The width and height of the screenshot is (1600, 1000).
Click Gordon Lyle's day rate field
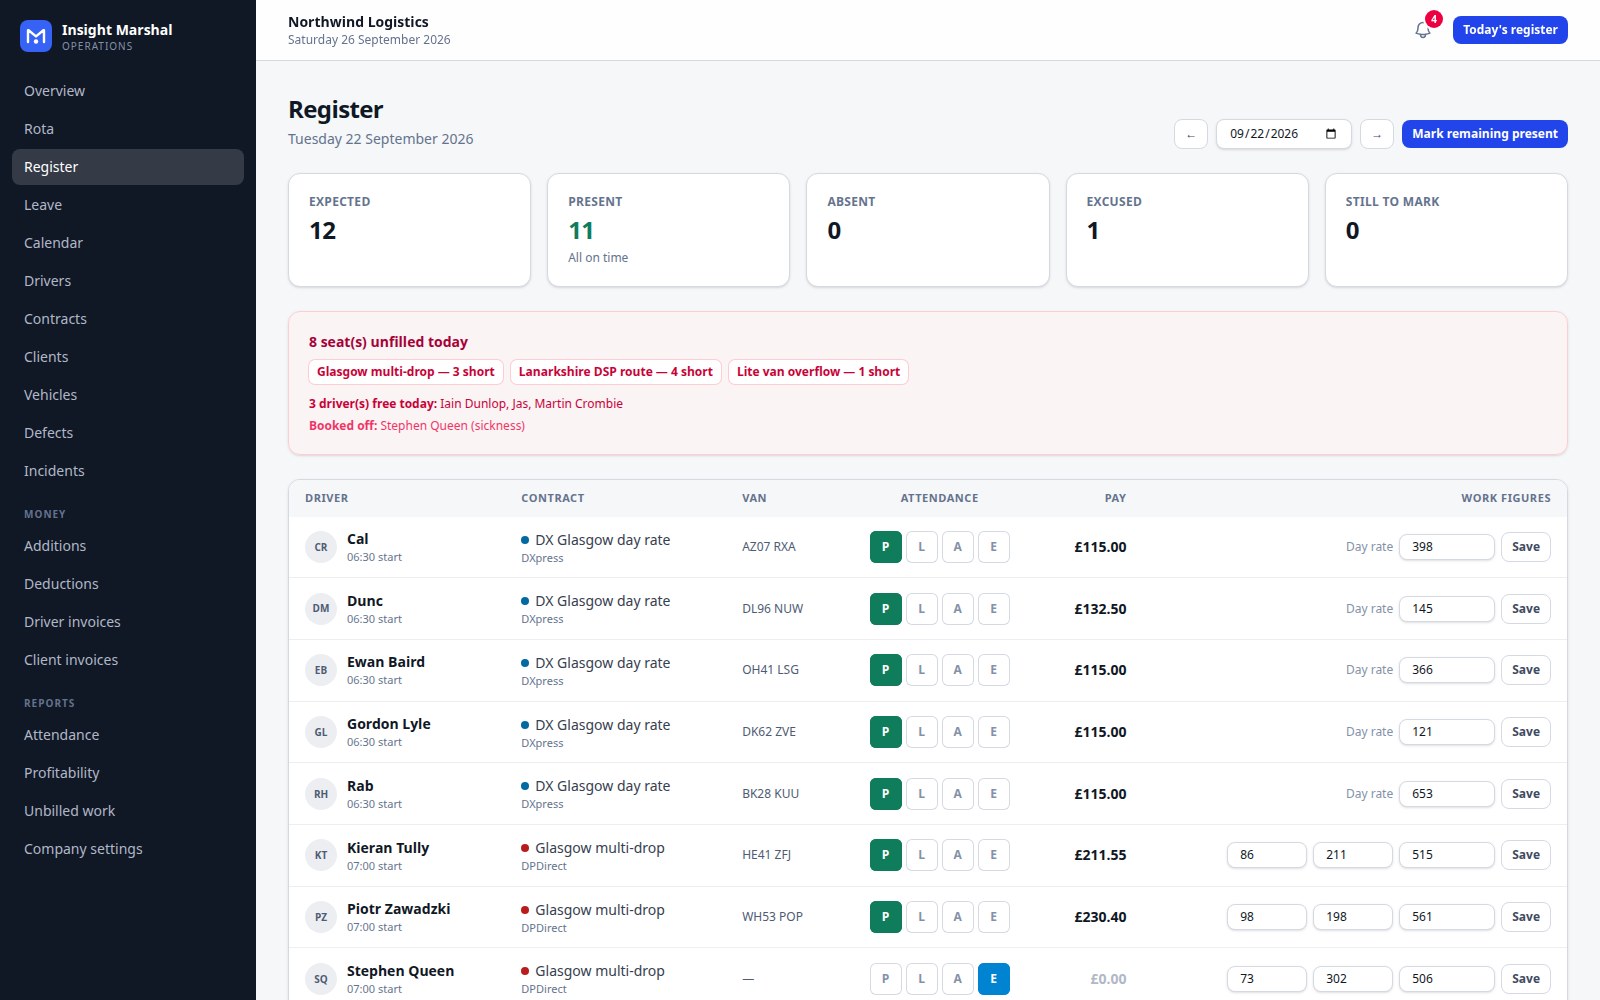point(1447,732)
